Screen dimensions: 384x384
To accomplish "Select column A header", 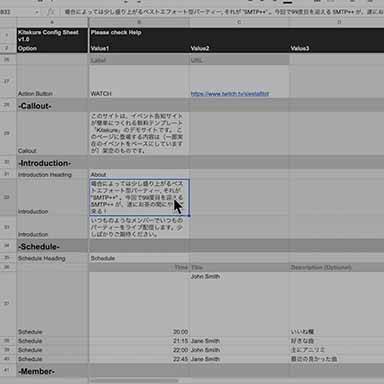I will [x=52, y=22].
